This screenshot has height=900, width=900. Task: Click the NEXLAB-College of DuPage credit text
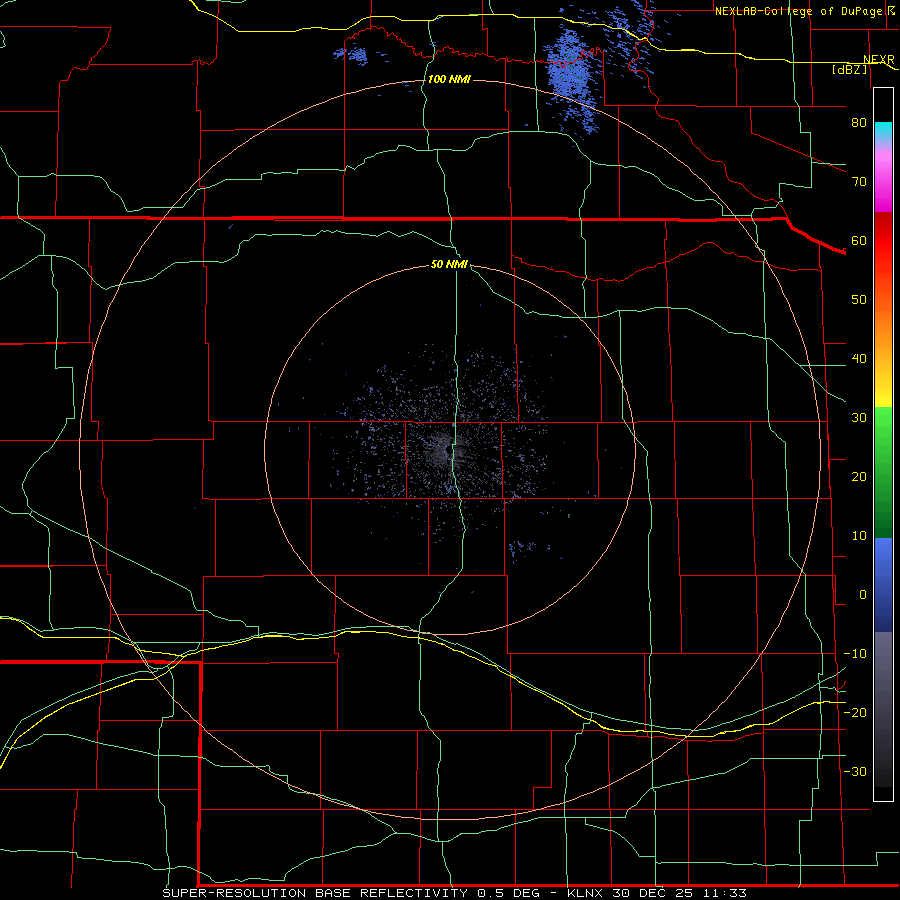(x=804, y=11)
